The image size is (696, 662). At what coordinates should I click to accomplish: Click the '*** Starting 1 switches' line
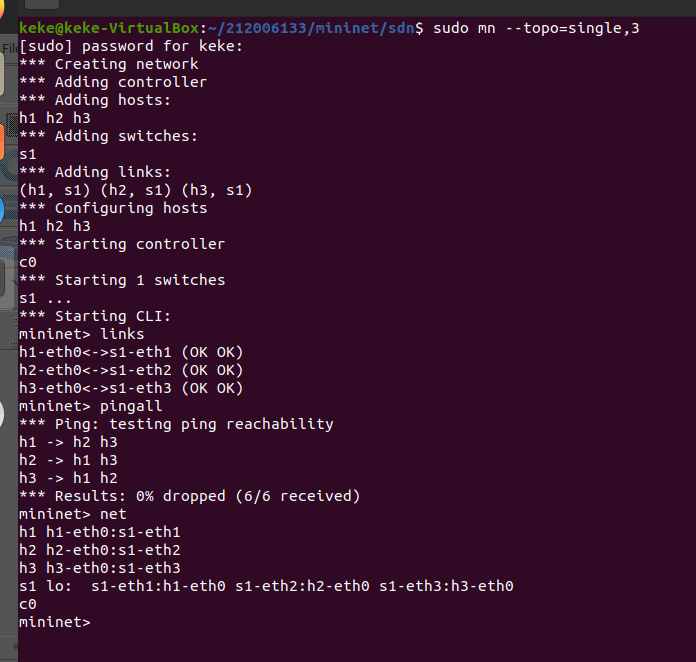tap(122, 280)
